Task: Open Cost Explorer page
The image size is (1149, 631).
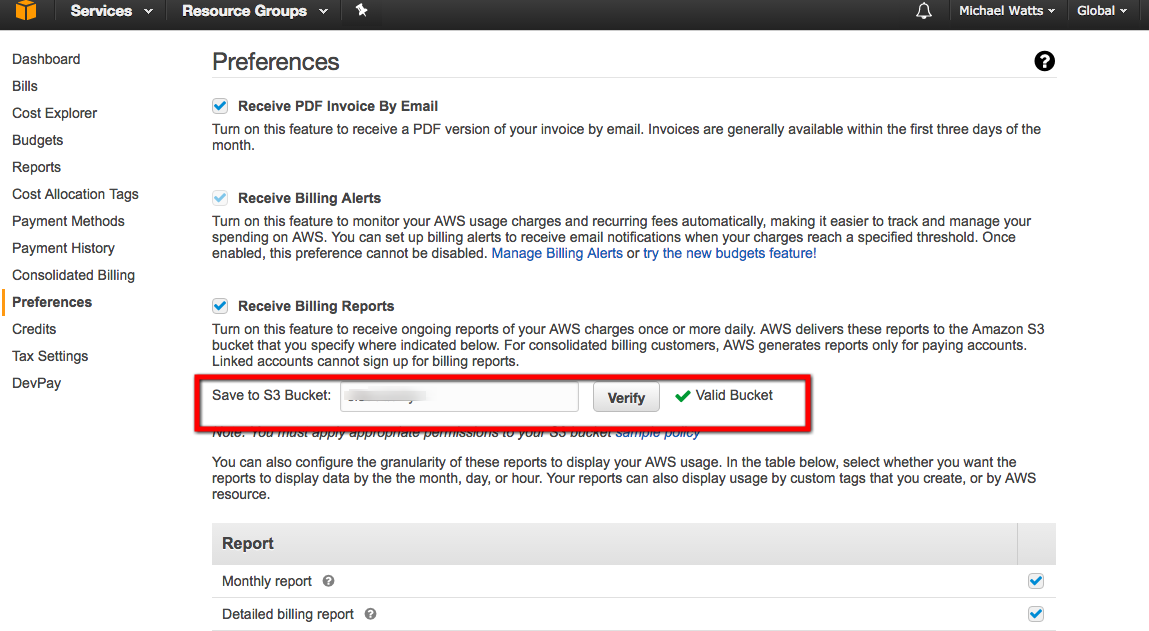Action: coord(54,114)
